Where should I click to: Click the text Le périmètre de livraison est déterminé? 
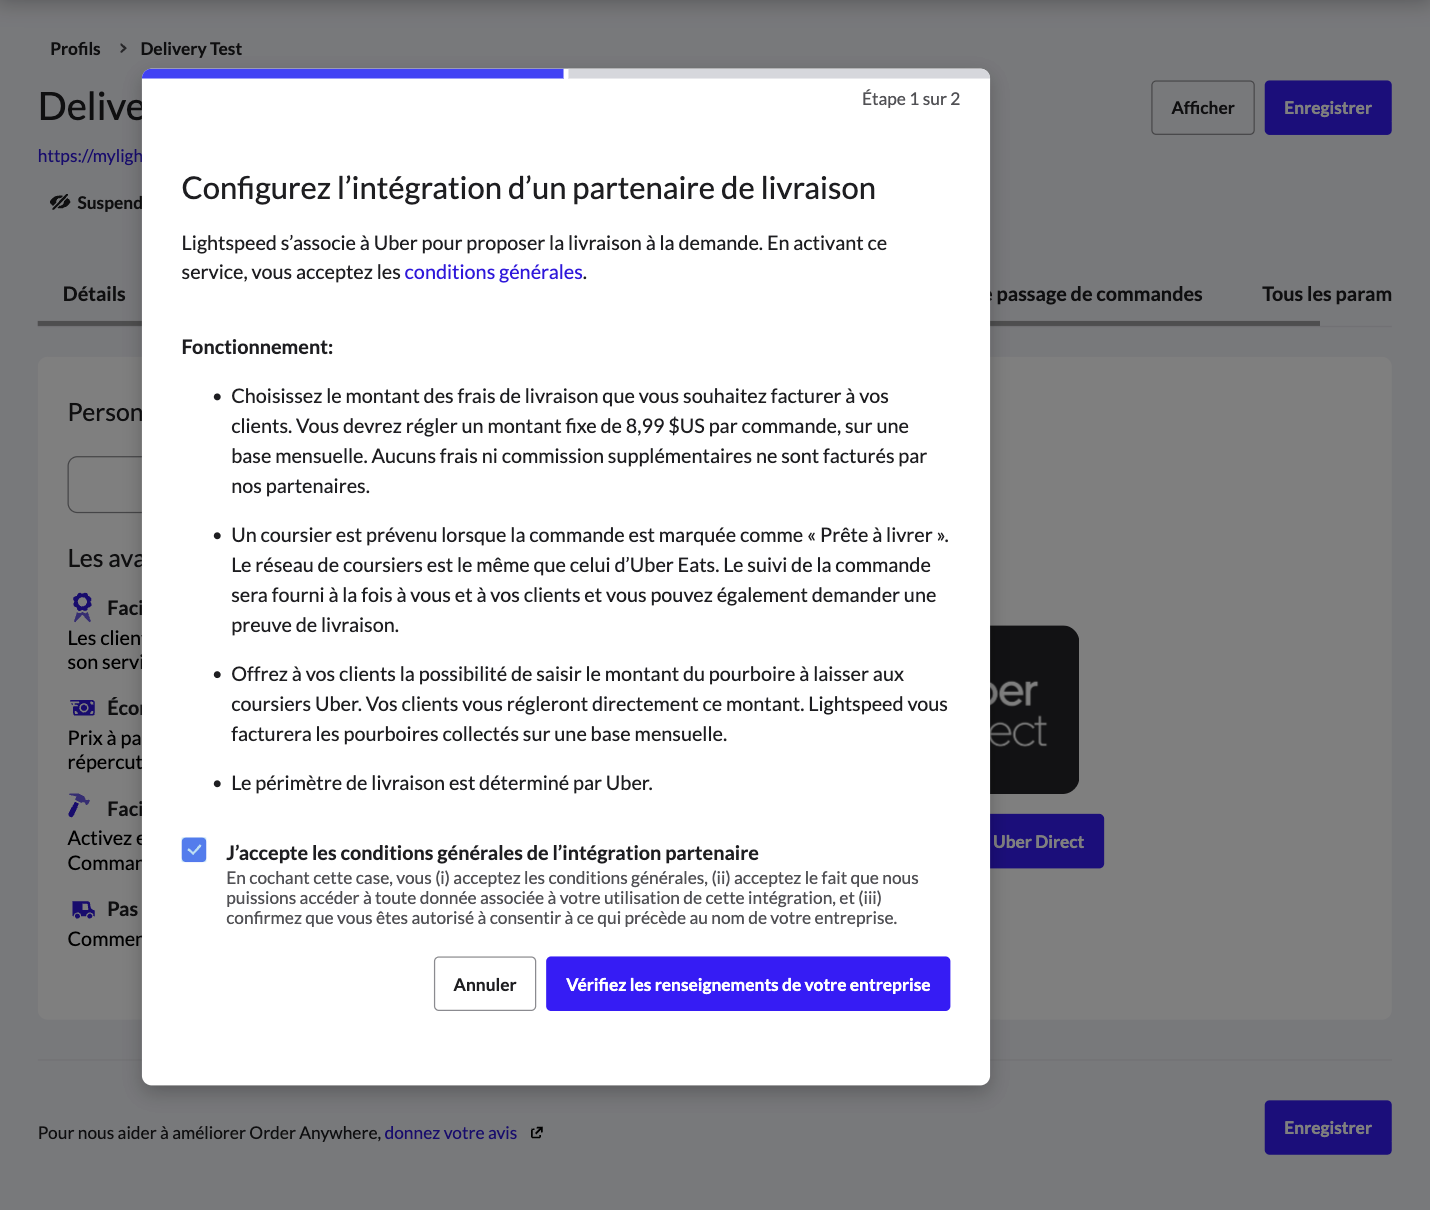click(442, 783)
